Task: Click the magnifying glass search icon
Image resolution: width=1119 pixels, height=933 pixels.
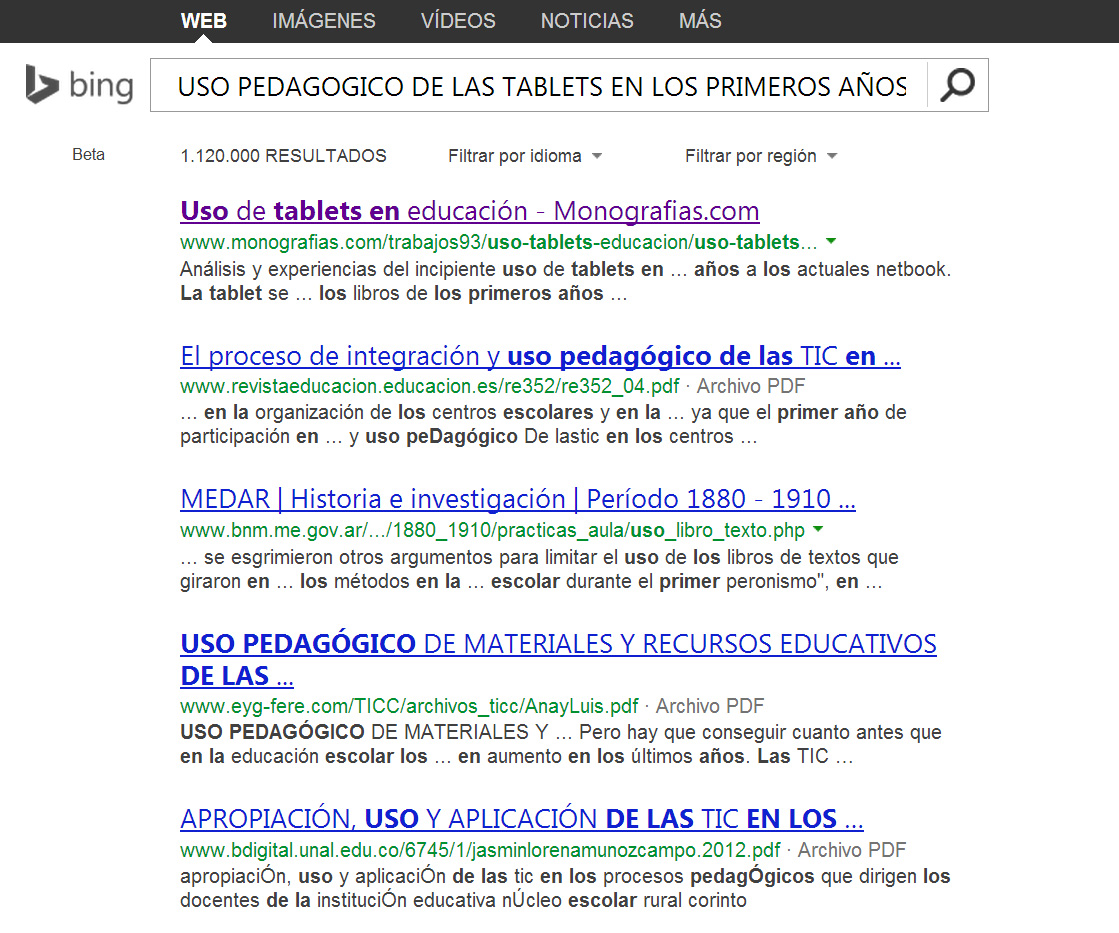Action: (957, 86)
